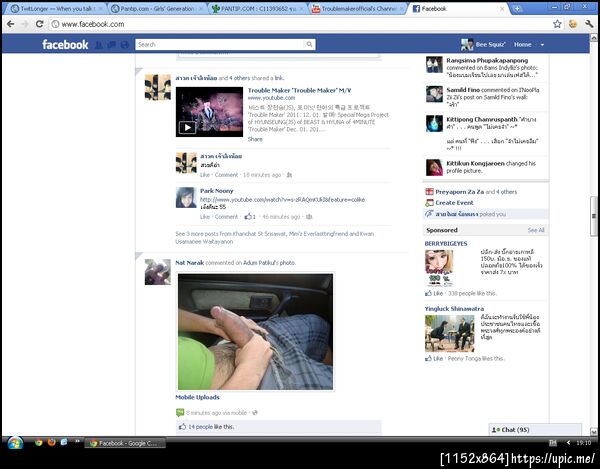This screenshot has height=469, width=600.
Task: Expand See 3 more posts from Khanchat
Action: coord(275,238)
